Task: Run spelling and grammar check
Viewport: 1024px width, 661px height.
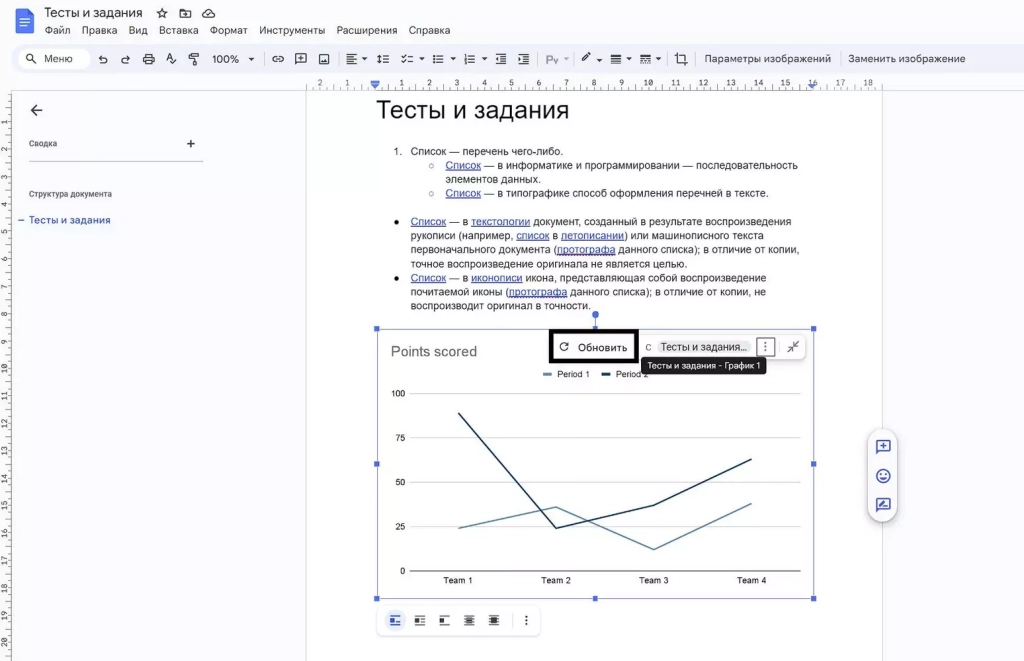Action: pos(172,58)
